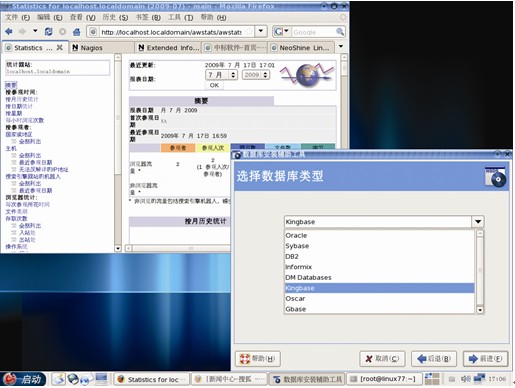Click the workspace switcher in taskbar
Viewport: 515px width, 388px height.
coord(432,379)
